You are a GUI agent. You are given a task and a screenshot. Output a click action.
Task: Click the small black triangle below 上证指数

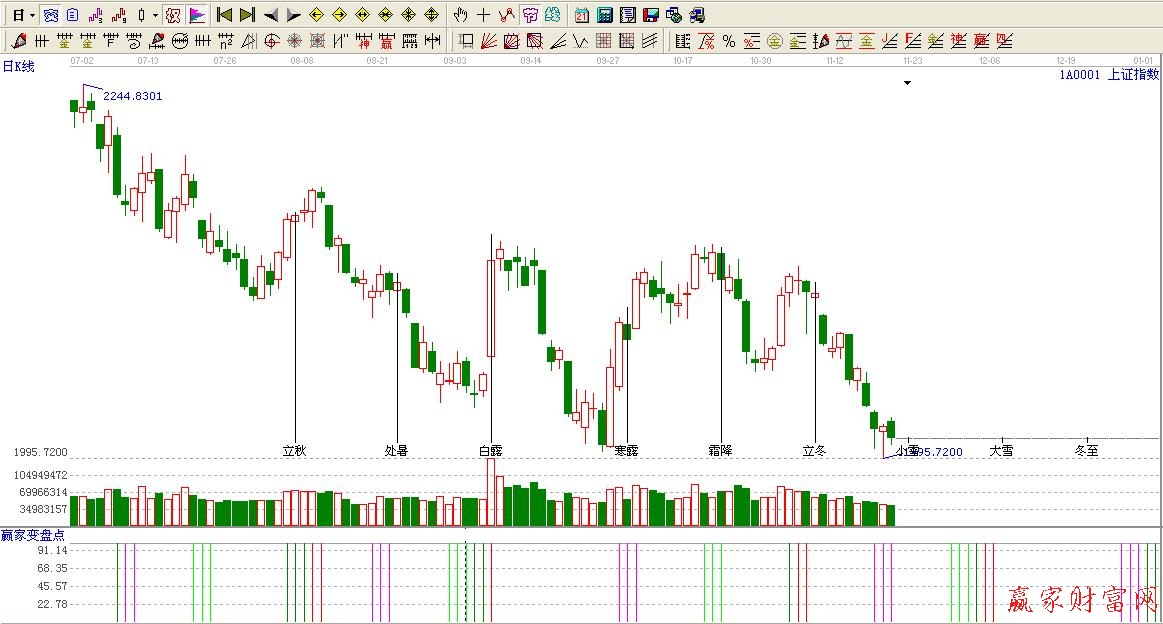(x=907, y=83)
